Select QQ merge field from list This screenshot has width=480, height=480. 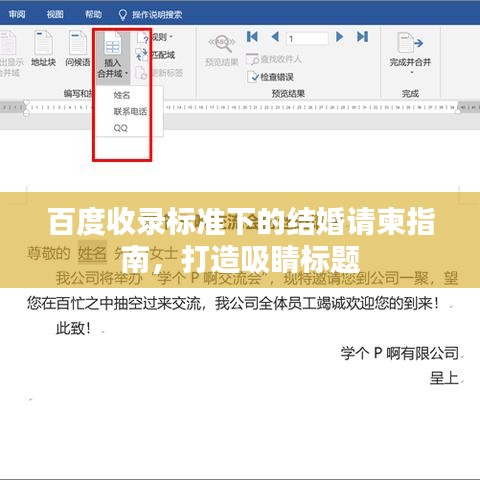click(x=120, y=128)
